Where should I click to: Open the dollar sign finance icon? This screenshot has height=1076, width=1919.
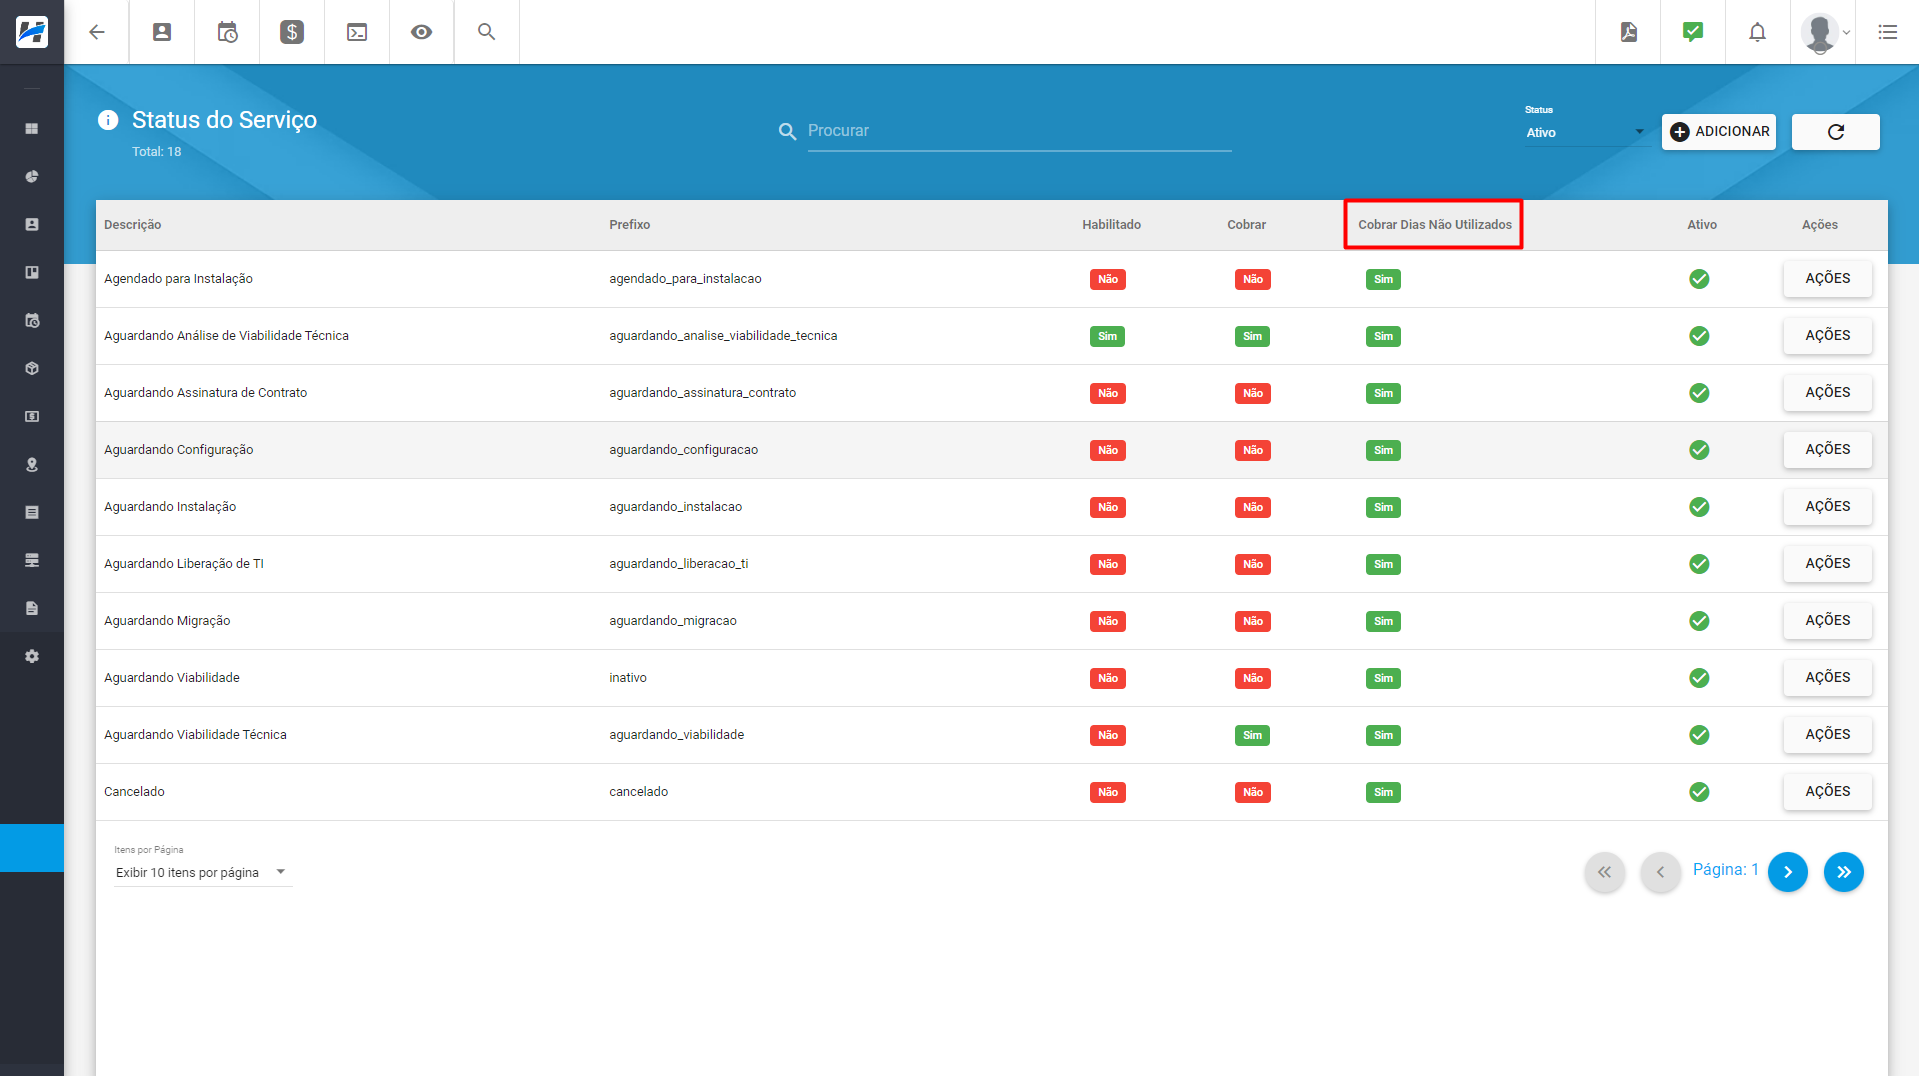pyautogui.click(x=292, y=32)
